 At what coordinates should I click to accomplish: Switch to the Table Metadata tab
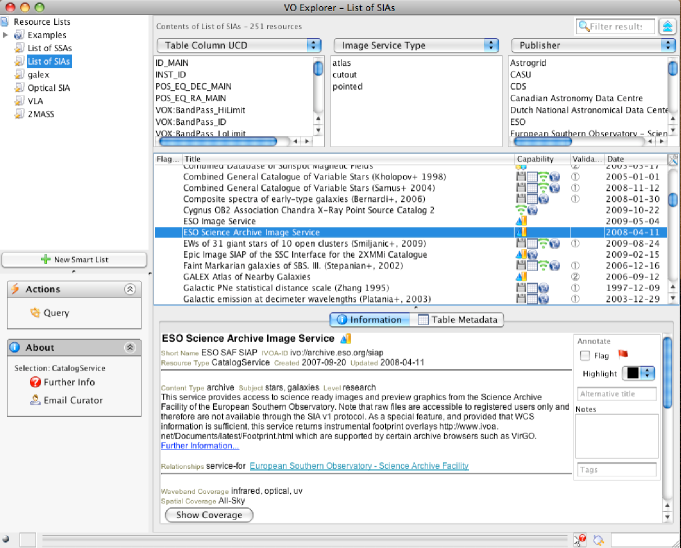coord(459,320)
